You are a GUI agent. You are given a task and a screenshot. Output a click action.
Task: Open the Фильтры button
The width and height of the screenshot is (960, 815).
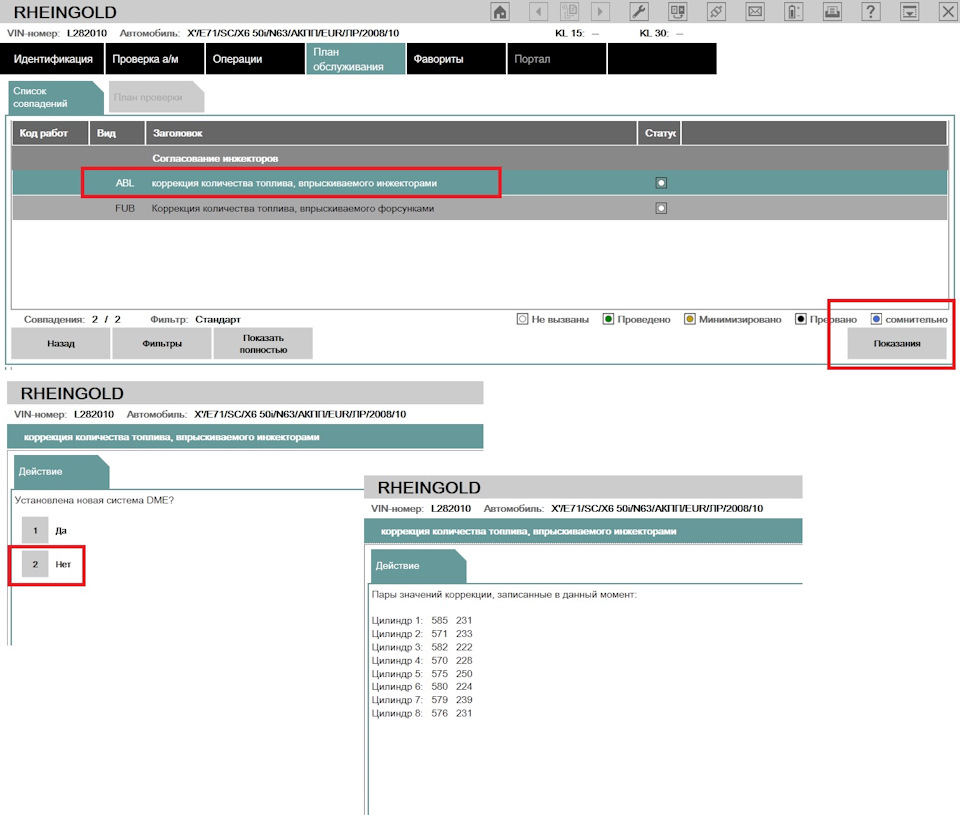pos(162,344)
